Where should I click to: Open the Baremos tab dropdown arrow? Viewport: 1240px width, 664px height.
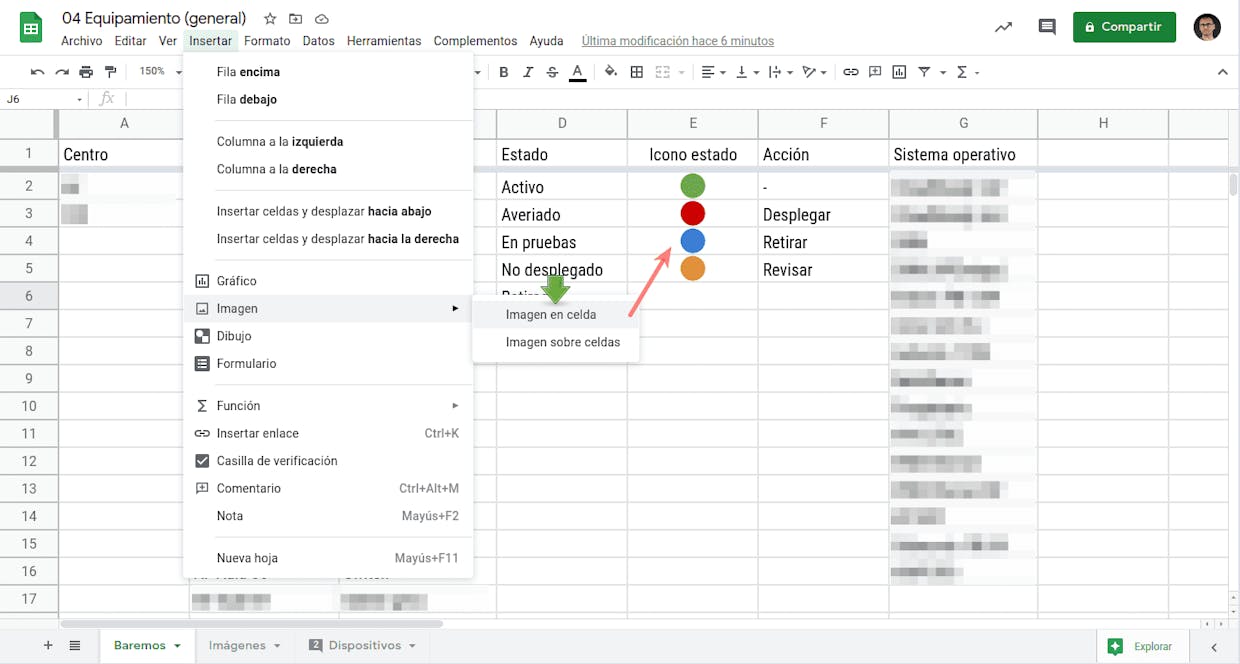click(178, 646)
